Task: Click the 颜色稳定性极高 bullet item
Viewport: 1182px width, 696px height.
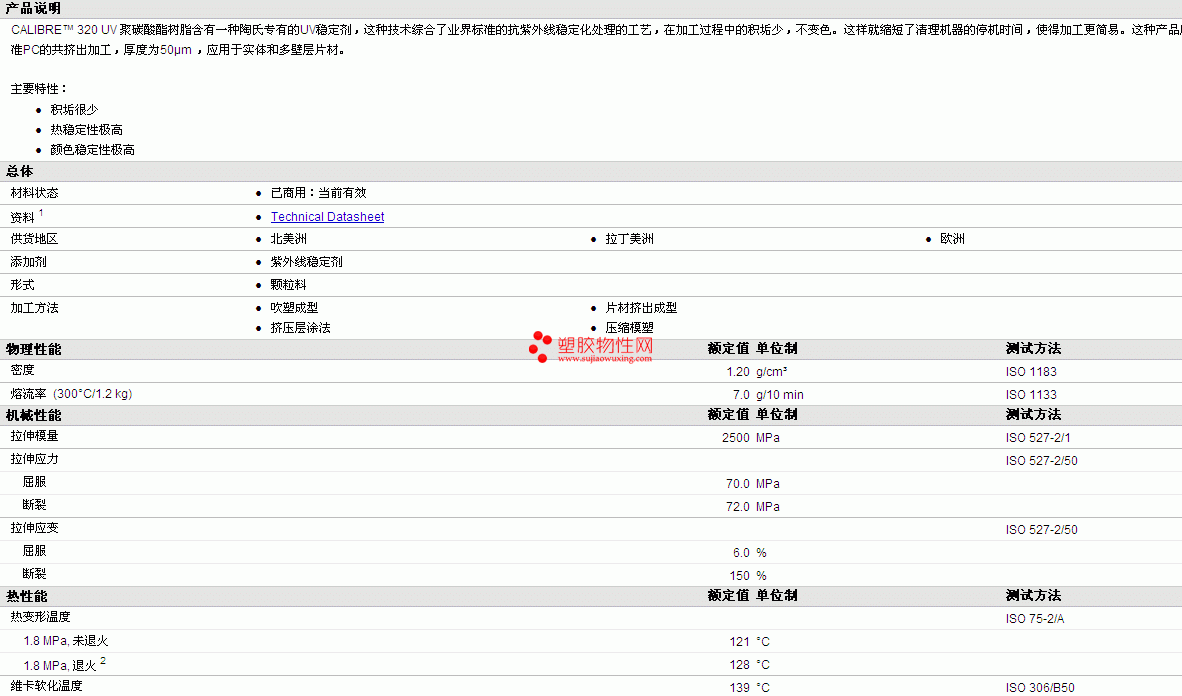Action: (92, 149)
